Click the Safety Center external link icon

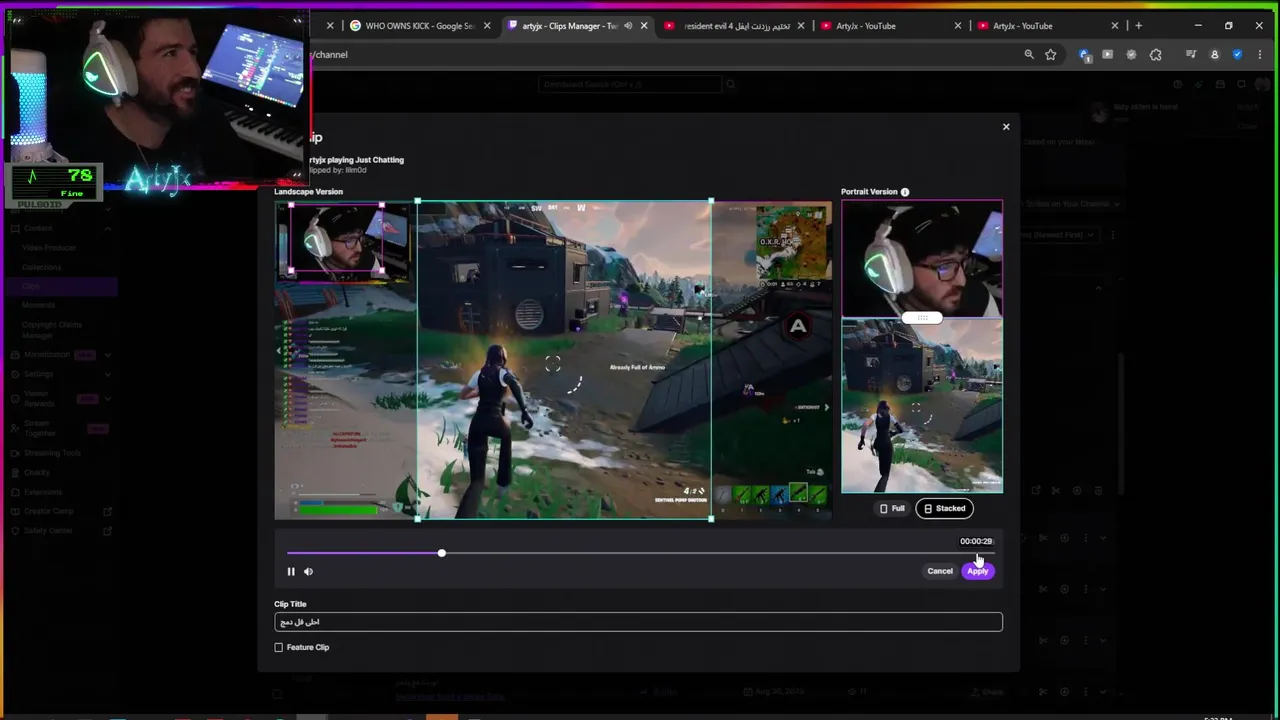click(x=107, y=531)
